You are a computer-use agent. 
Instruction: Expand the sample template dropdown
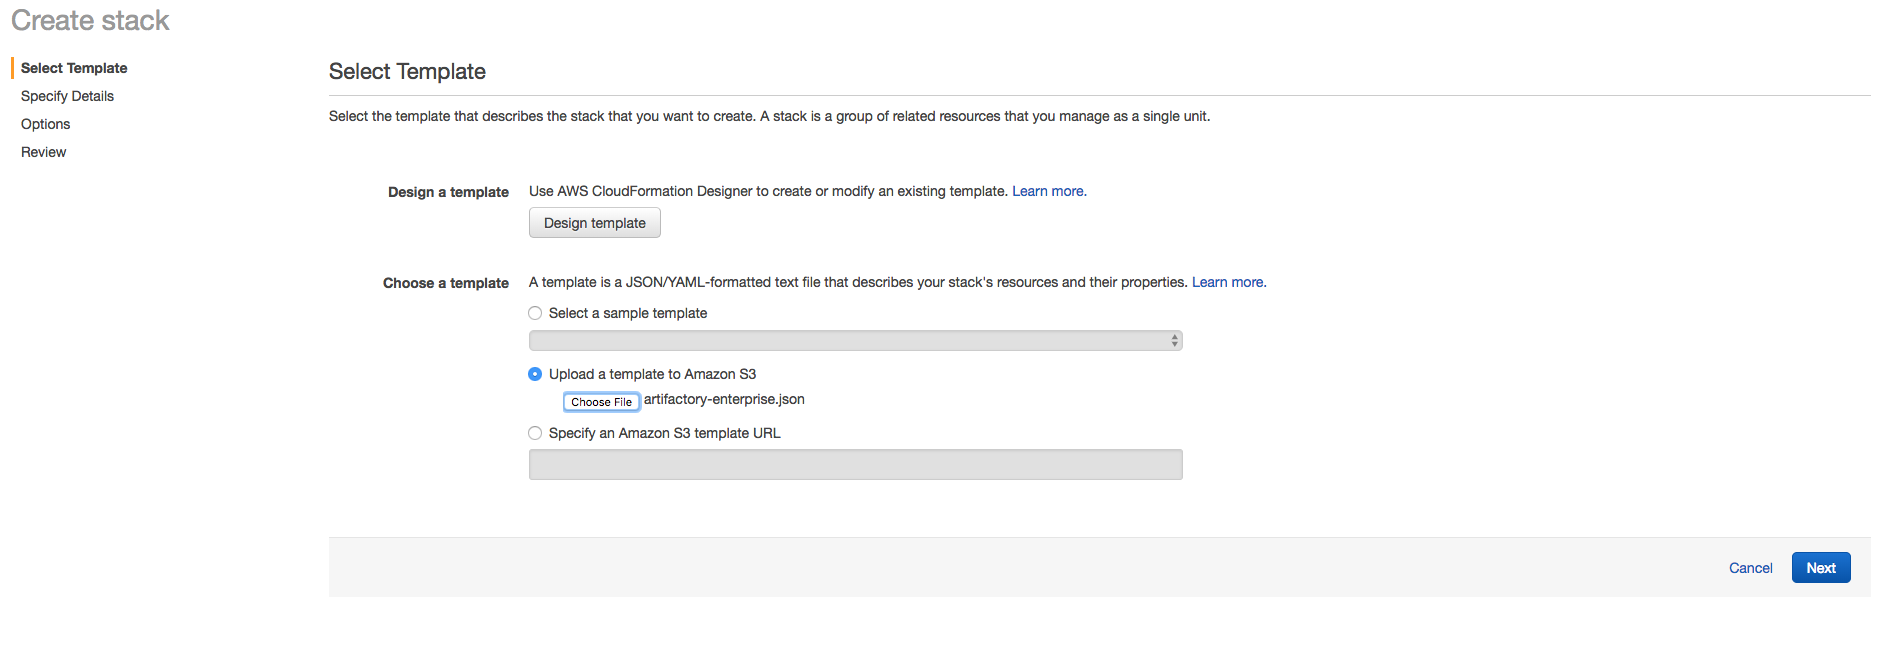point(855,341)
